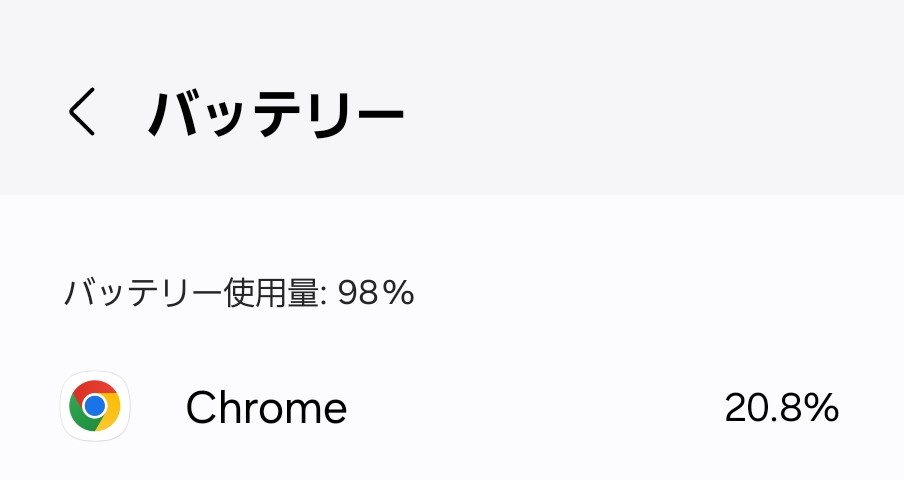
Task: Select the Chrome app name text
Action: click(x=266, y=407)
